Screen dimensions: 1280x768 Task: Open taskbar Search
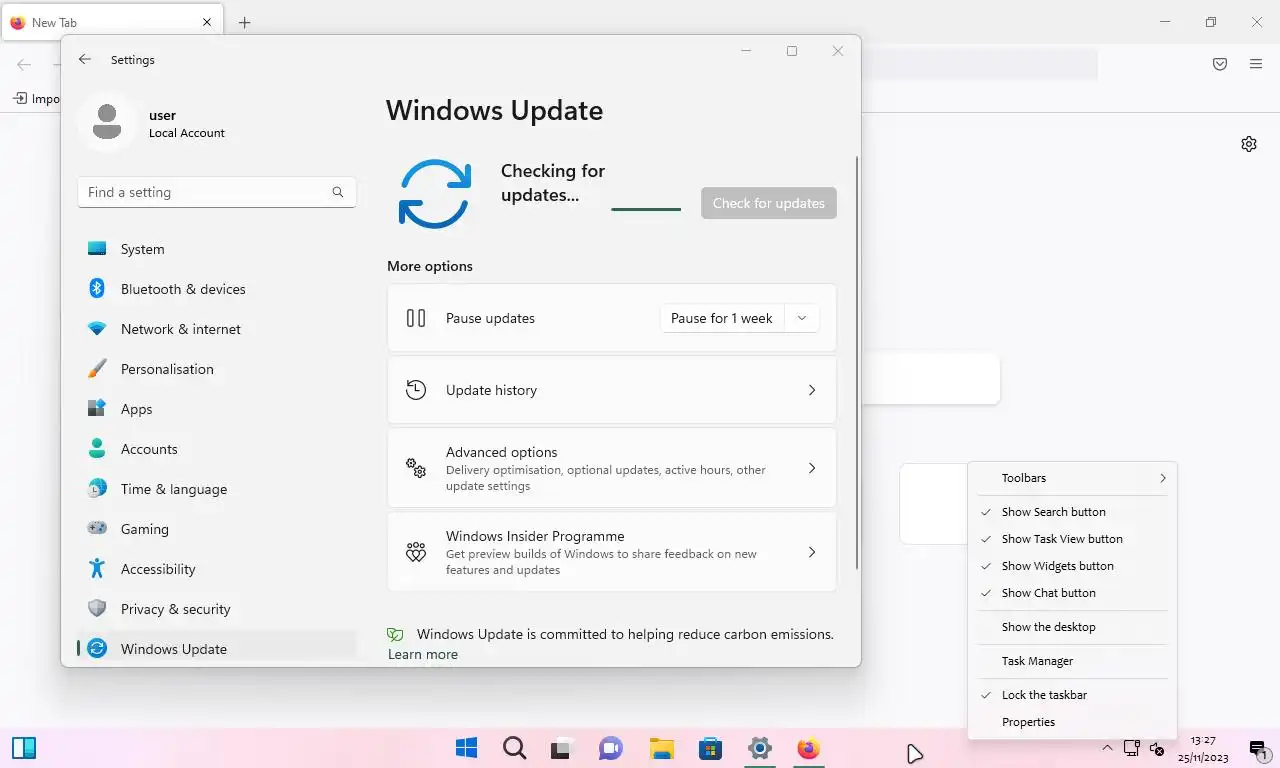[x=514, y=748]
